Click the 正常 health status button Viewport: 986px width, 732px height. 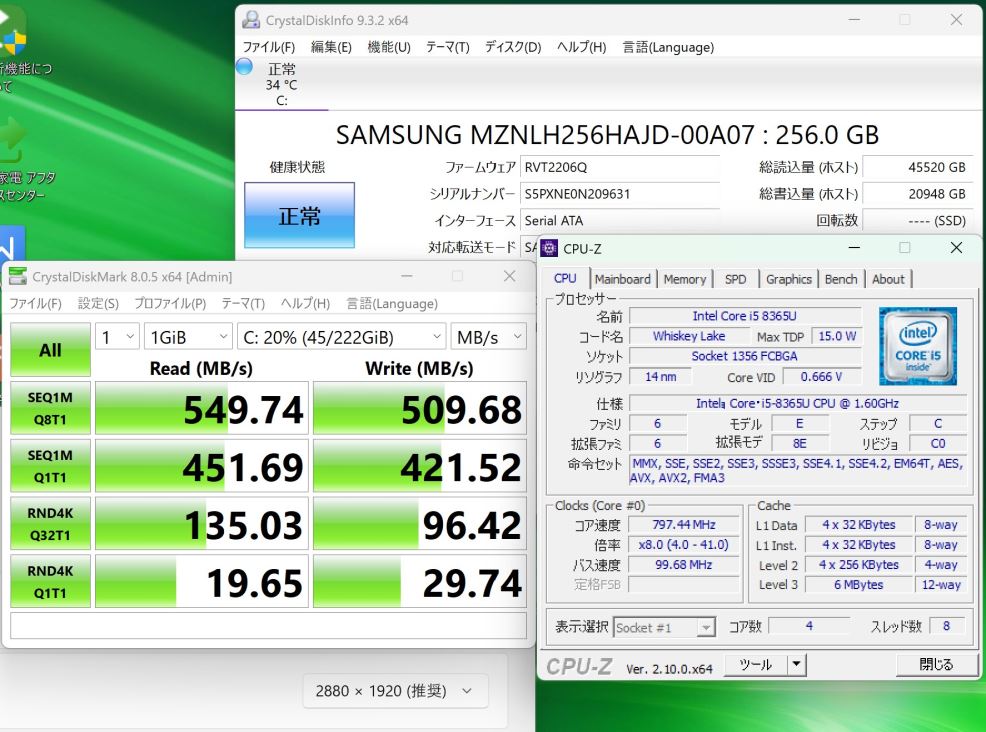pos(299,215)
